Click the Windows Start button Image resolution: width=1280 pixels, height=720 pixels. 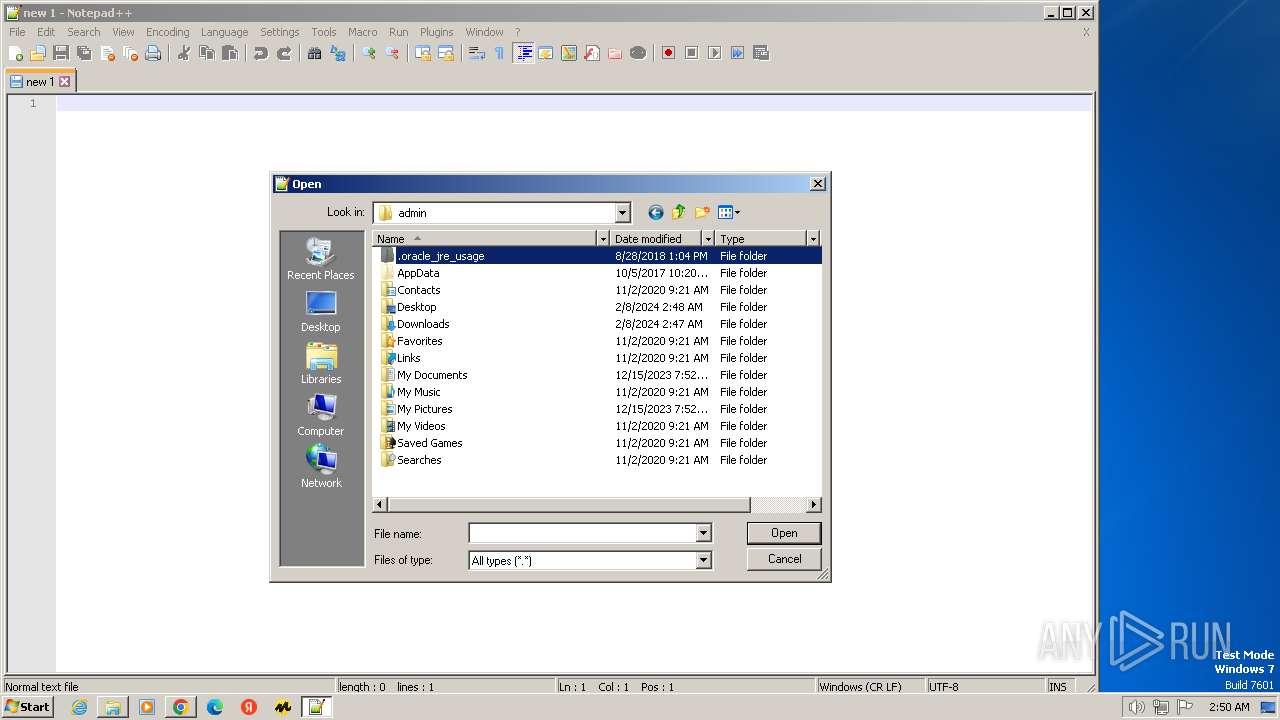[x=27, y=707]
